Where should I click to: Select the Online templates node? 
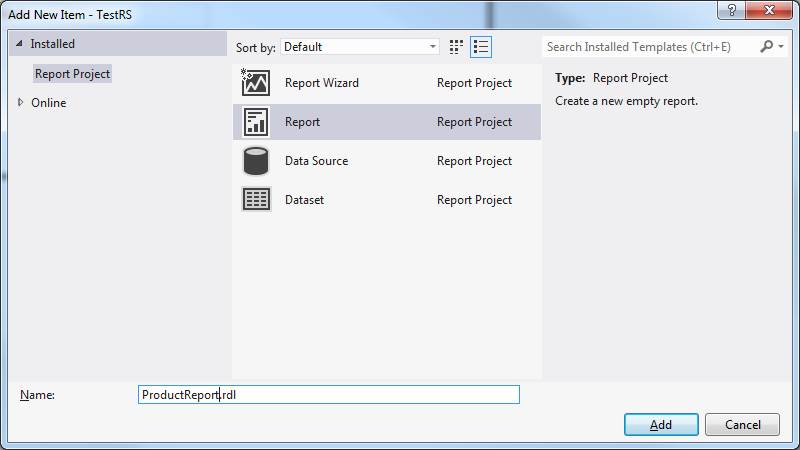click(x=49, y=103)
